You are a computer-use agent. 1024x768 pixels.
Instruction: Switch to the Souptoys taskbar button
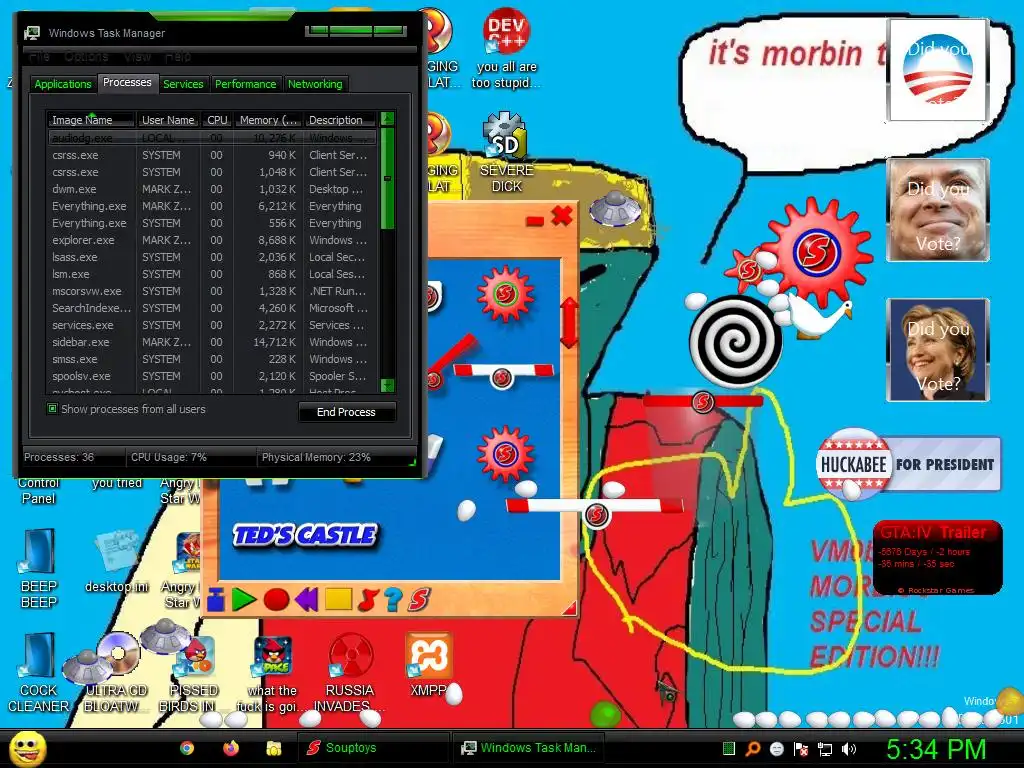pyautogui.click(x=374, y=748)
